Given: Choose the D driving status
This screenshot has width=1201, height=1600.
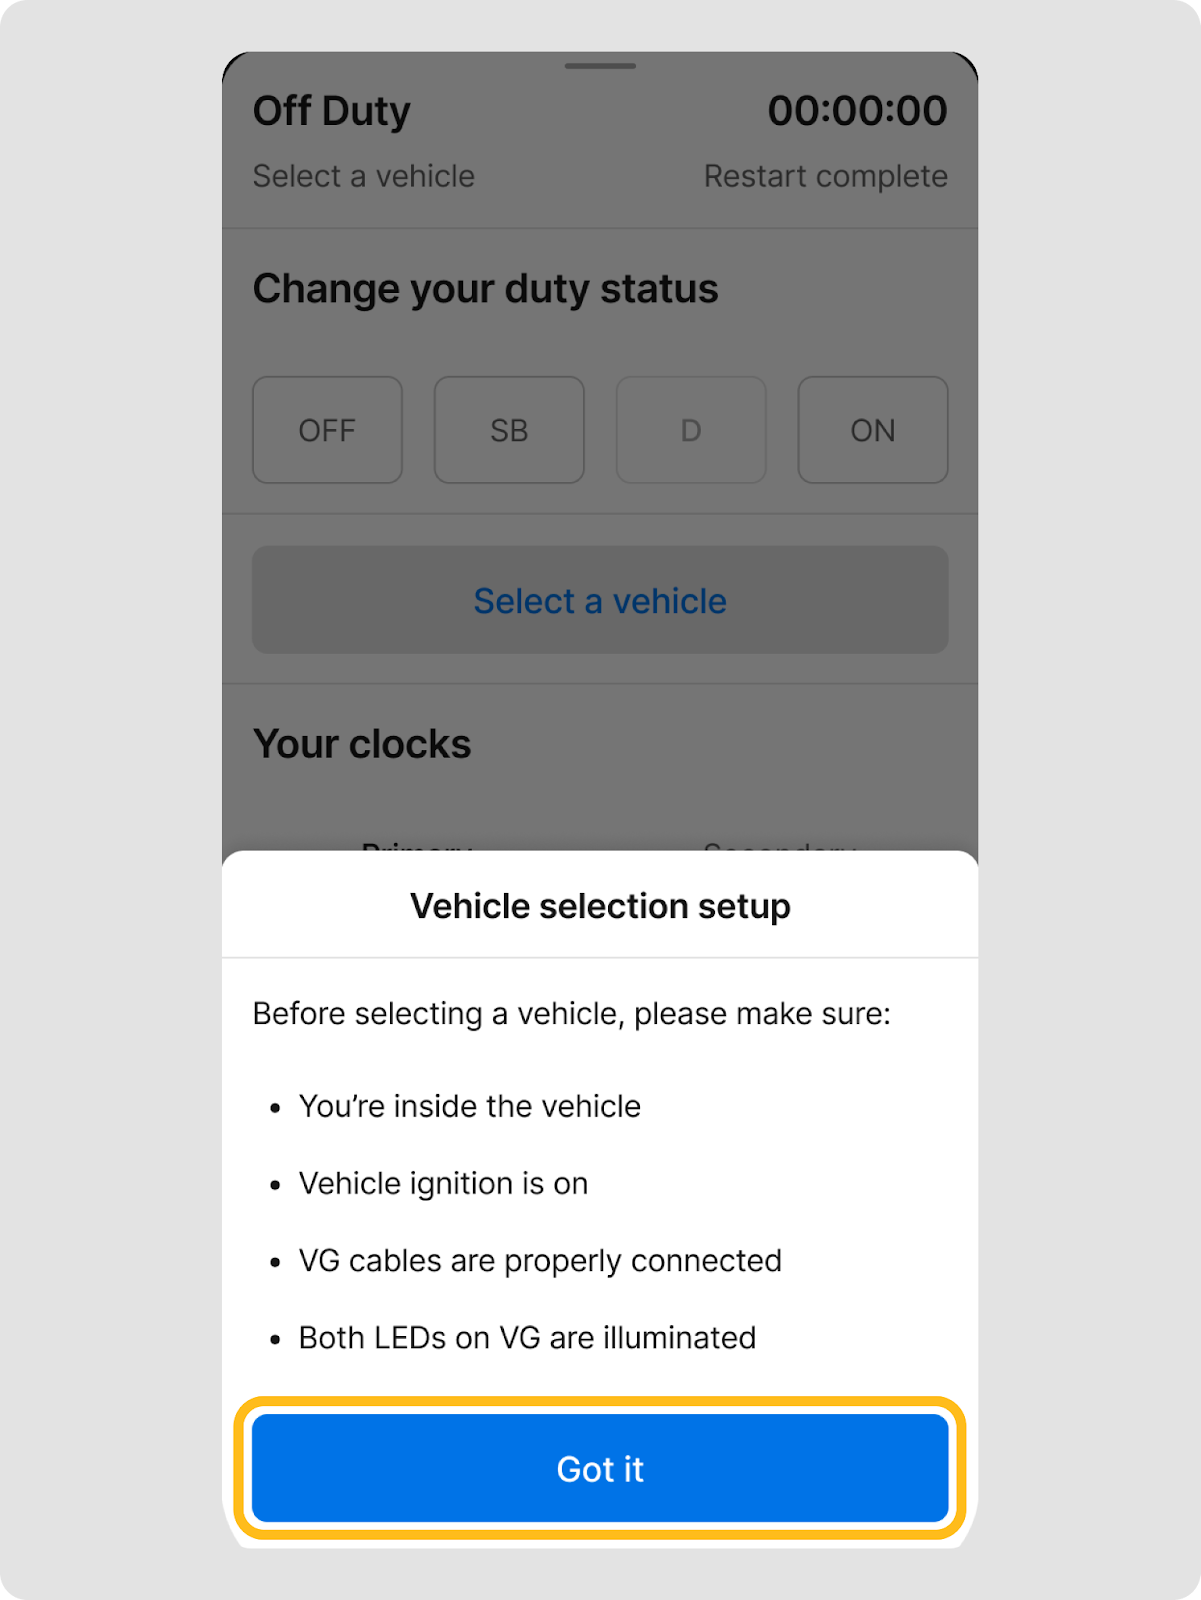Looking at the screenshot, I should tap(691, 430).
